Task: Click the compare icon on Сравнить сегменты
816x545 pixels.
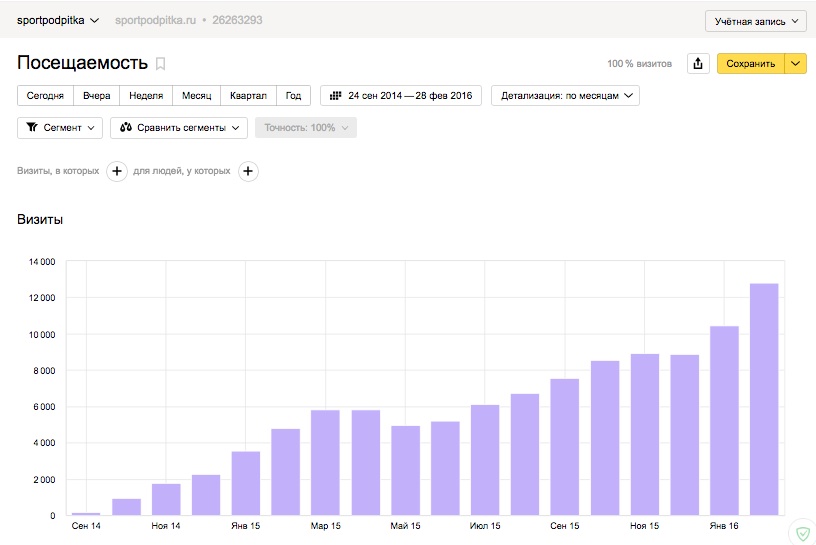Action: 125,128
